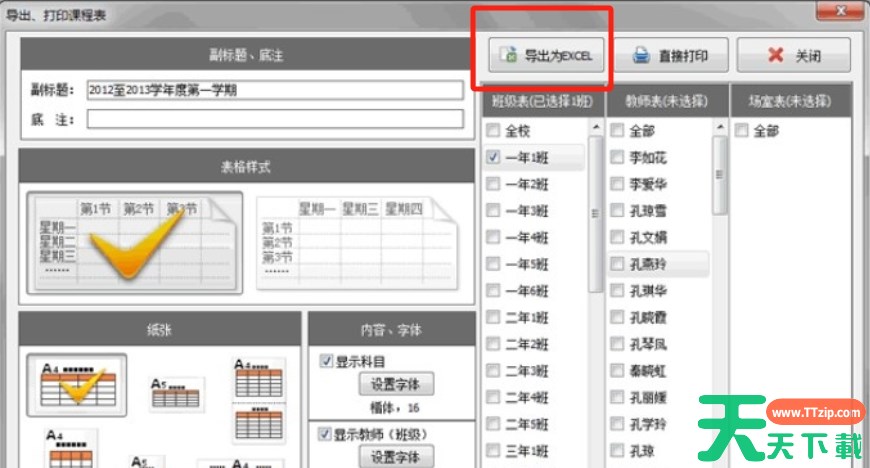The height and width of the screenshot is (468, 870).
Task: Click the class list scrollbar thumb
Action: pyautogui.click(x=595, y=214)
